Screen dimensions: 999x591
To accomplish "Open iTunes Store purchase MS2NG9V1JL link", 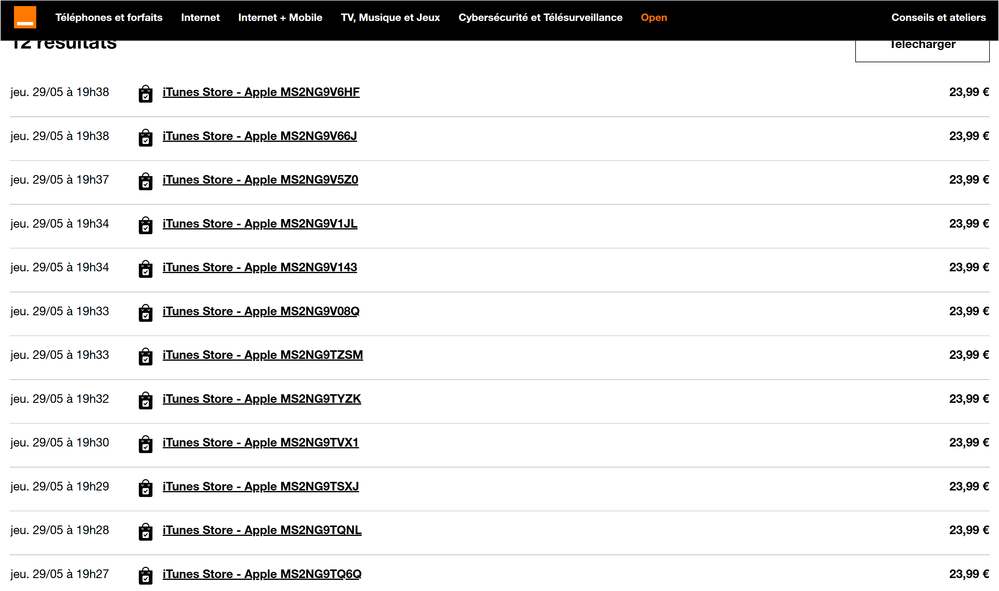I will (x=260, y=224).
